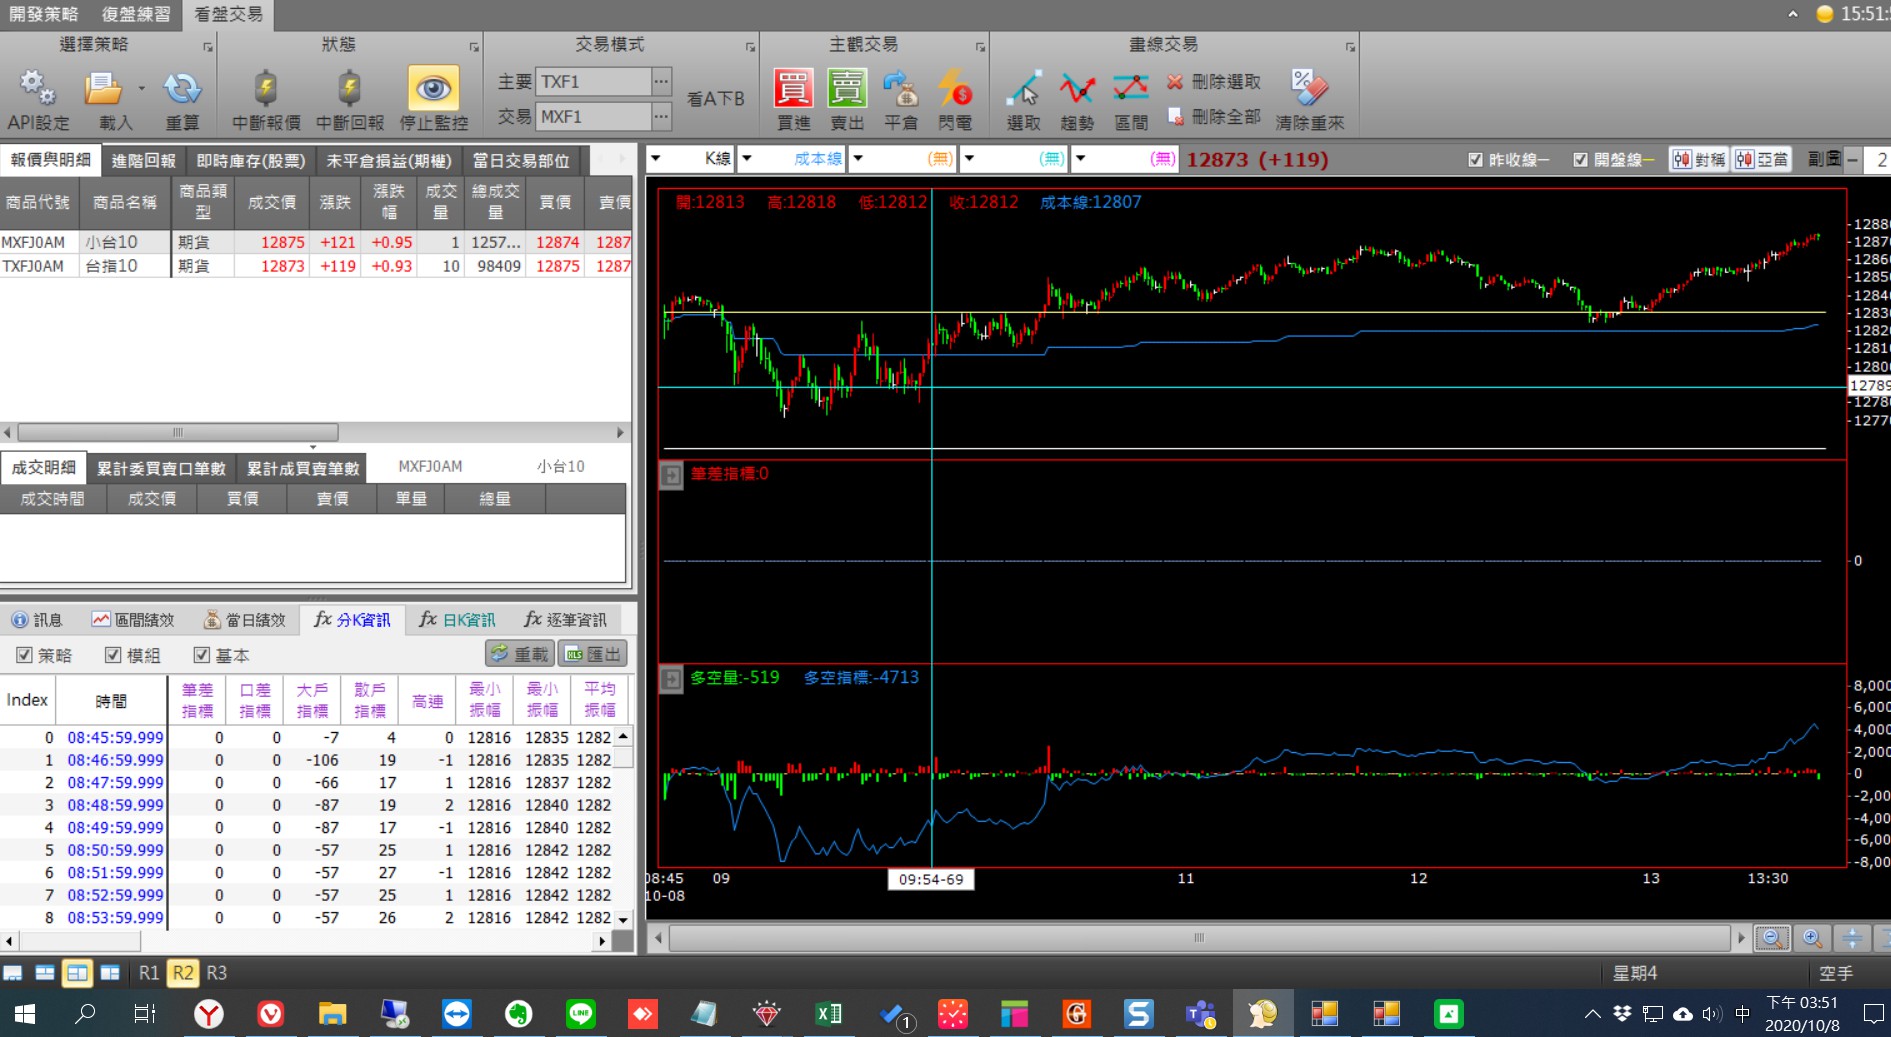The height and width of the screenshot is (1037, 1891).
Task: Select the 選取 line selection tool
Action: coord(1024,88)
